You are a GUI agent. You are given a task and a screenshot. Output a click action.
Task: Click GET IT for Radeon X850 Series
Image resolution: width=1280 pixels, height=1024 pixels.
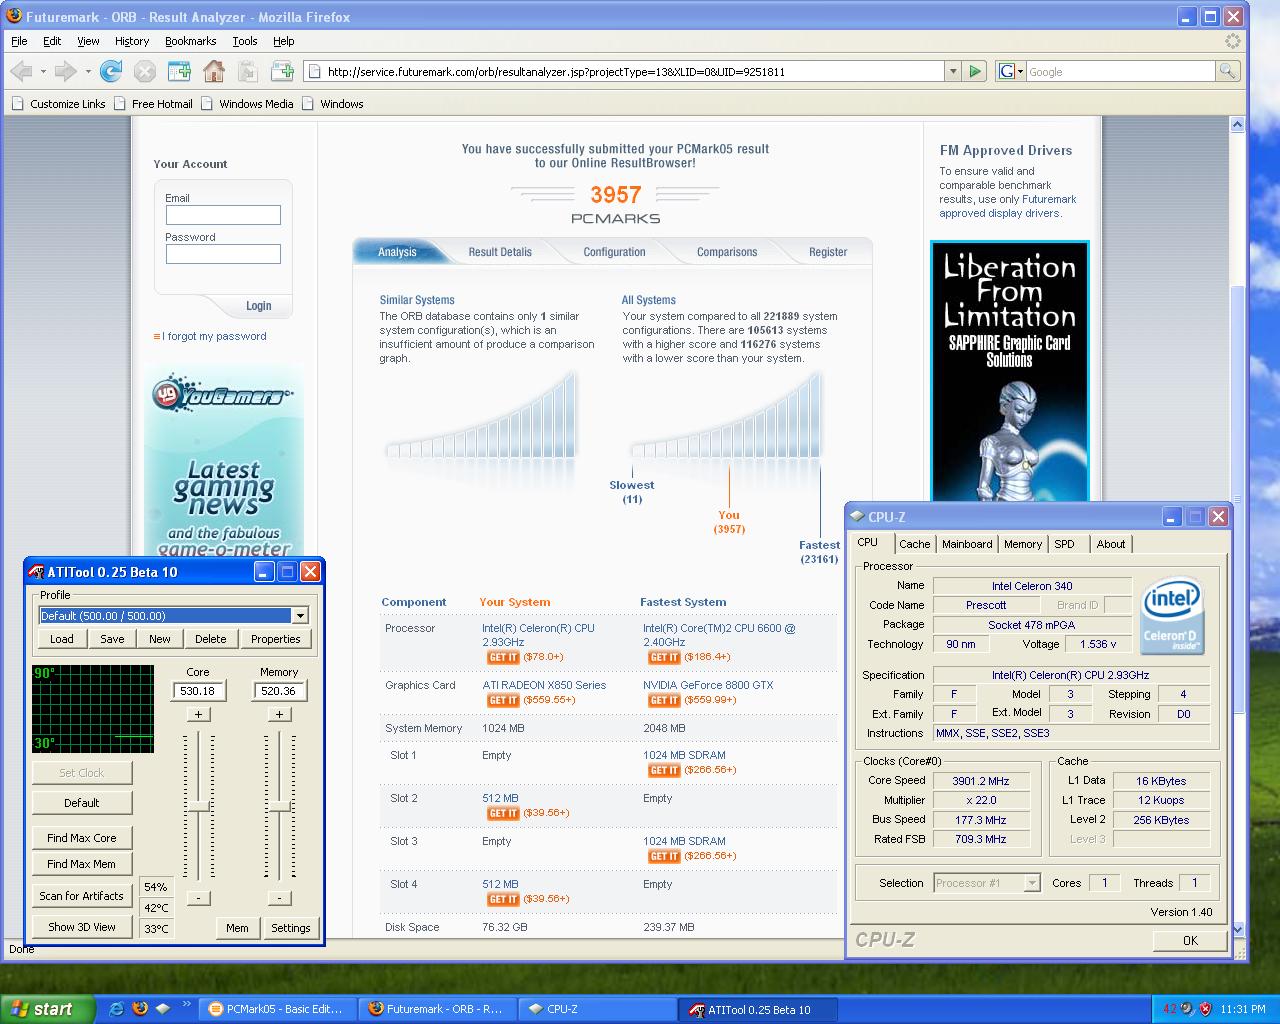tap(503, 700)
